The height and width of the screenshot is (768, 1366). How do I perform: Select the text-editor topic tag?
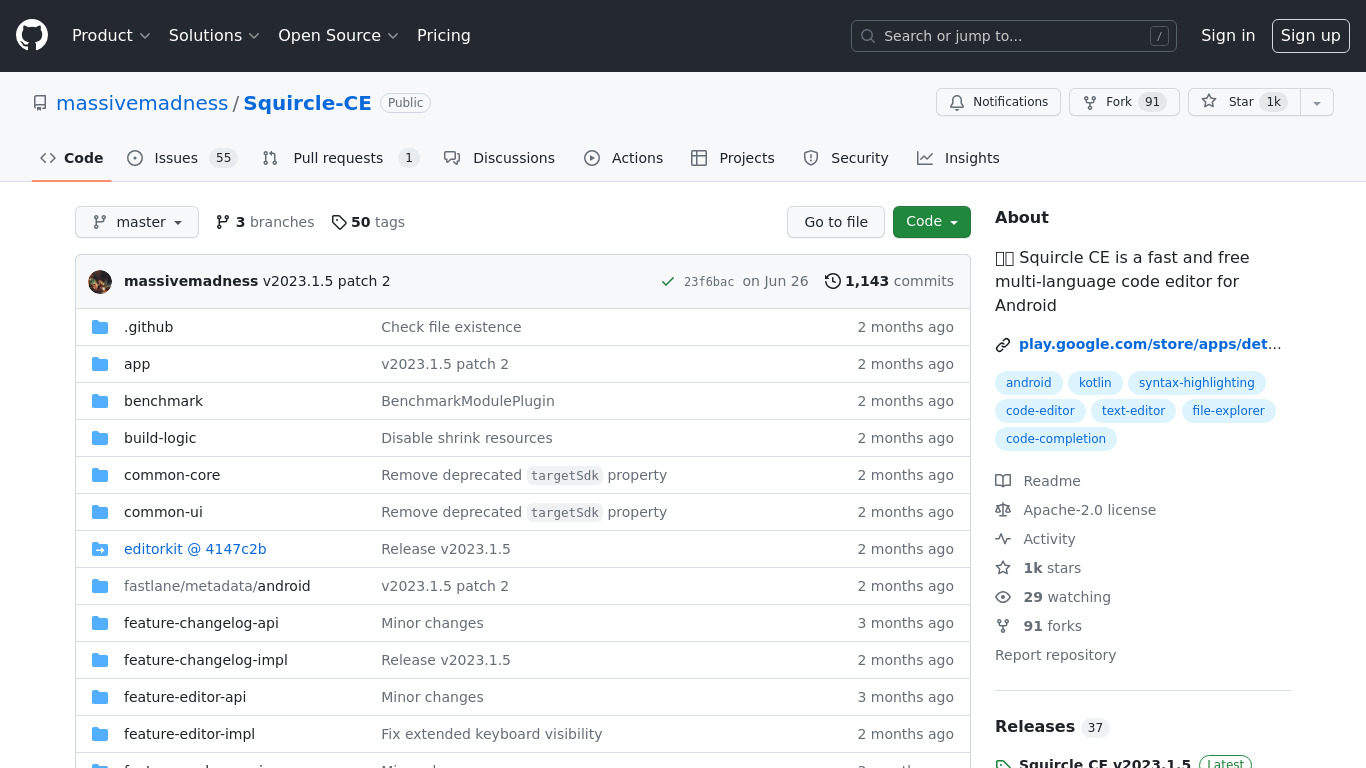(1134, 411)
